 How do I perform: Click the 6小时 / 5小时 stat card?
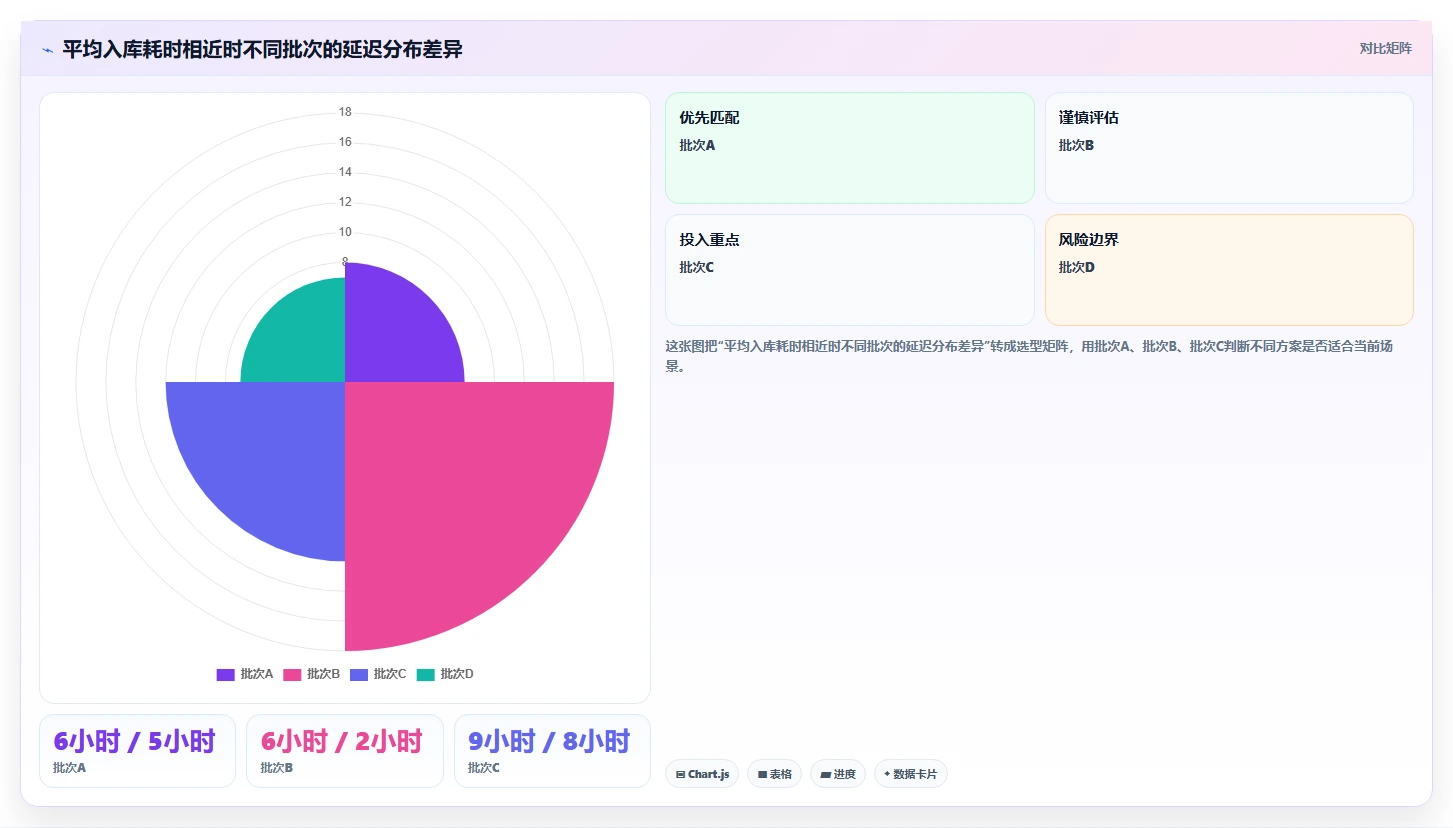137,751
